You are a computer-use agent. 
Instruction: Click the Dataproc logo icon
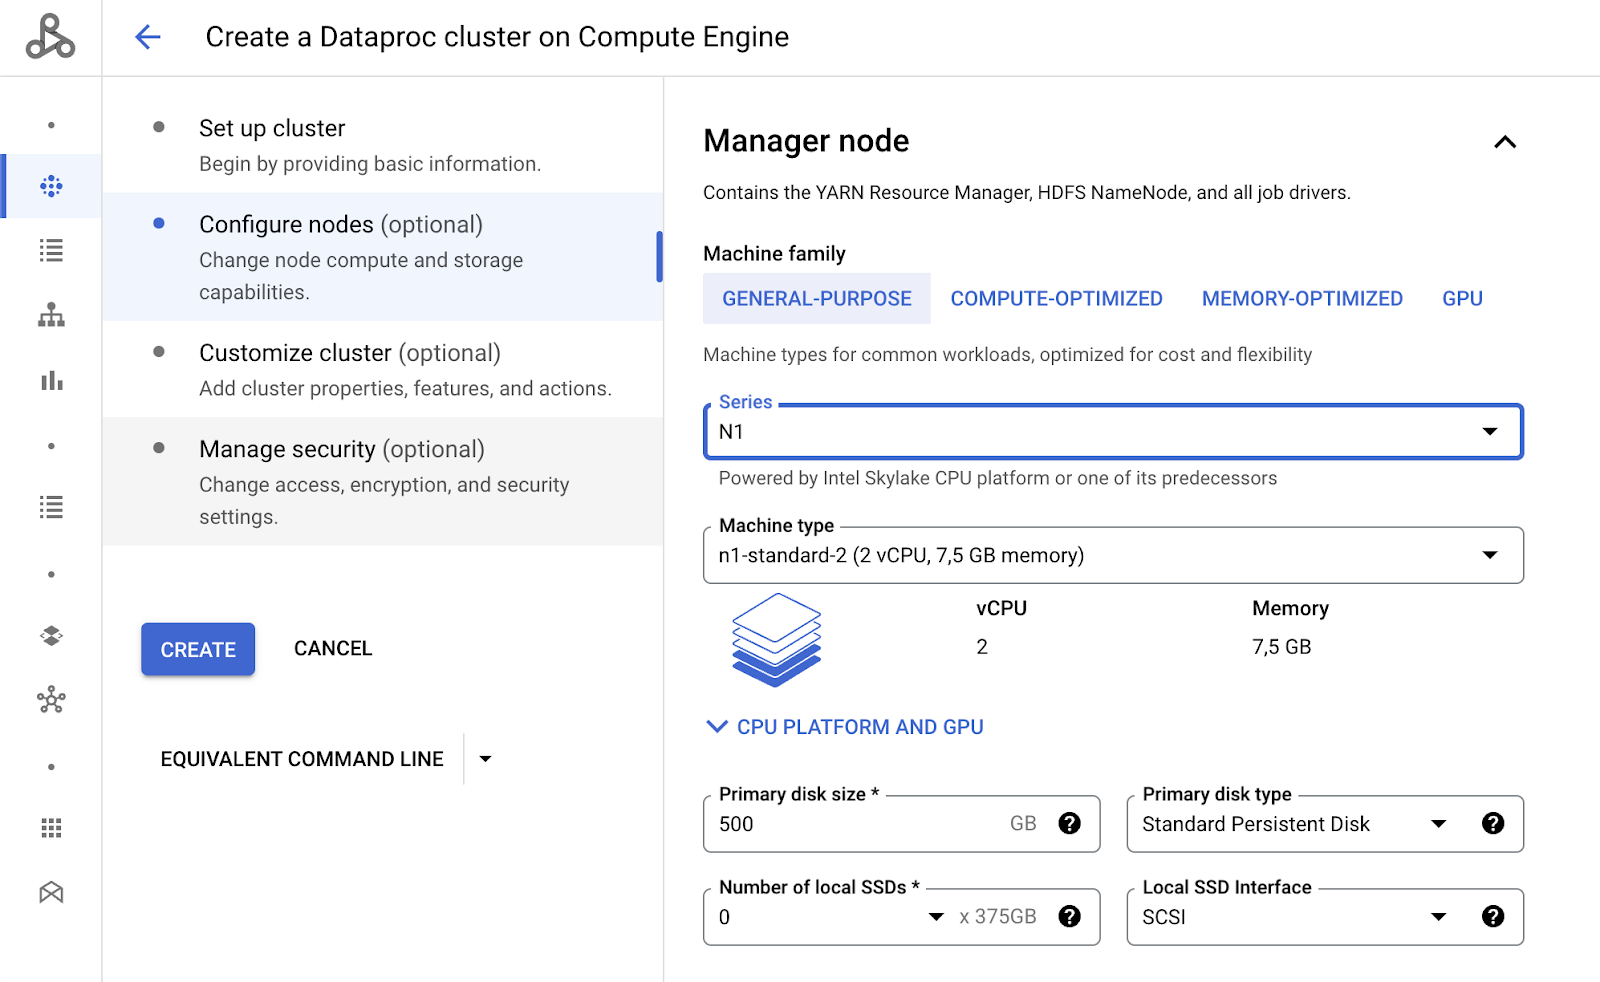point(50,37)
